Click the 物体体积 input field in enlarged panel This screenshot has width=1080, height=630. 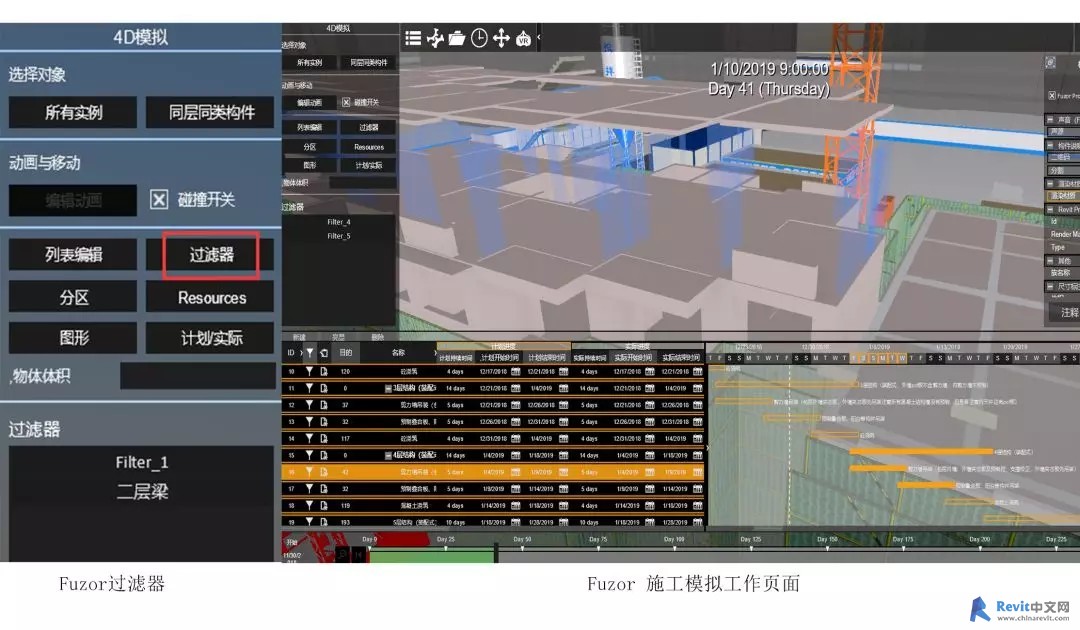point(198,376)
